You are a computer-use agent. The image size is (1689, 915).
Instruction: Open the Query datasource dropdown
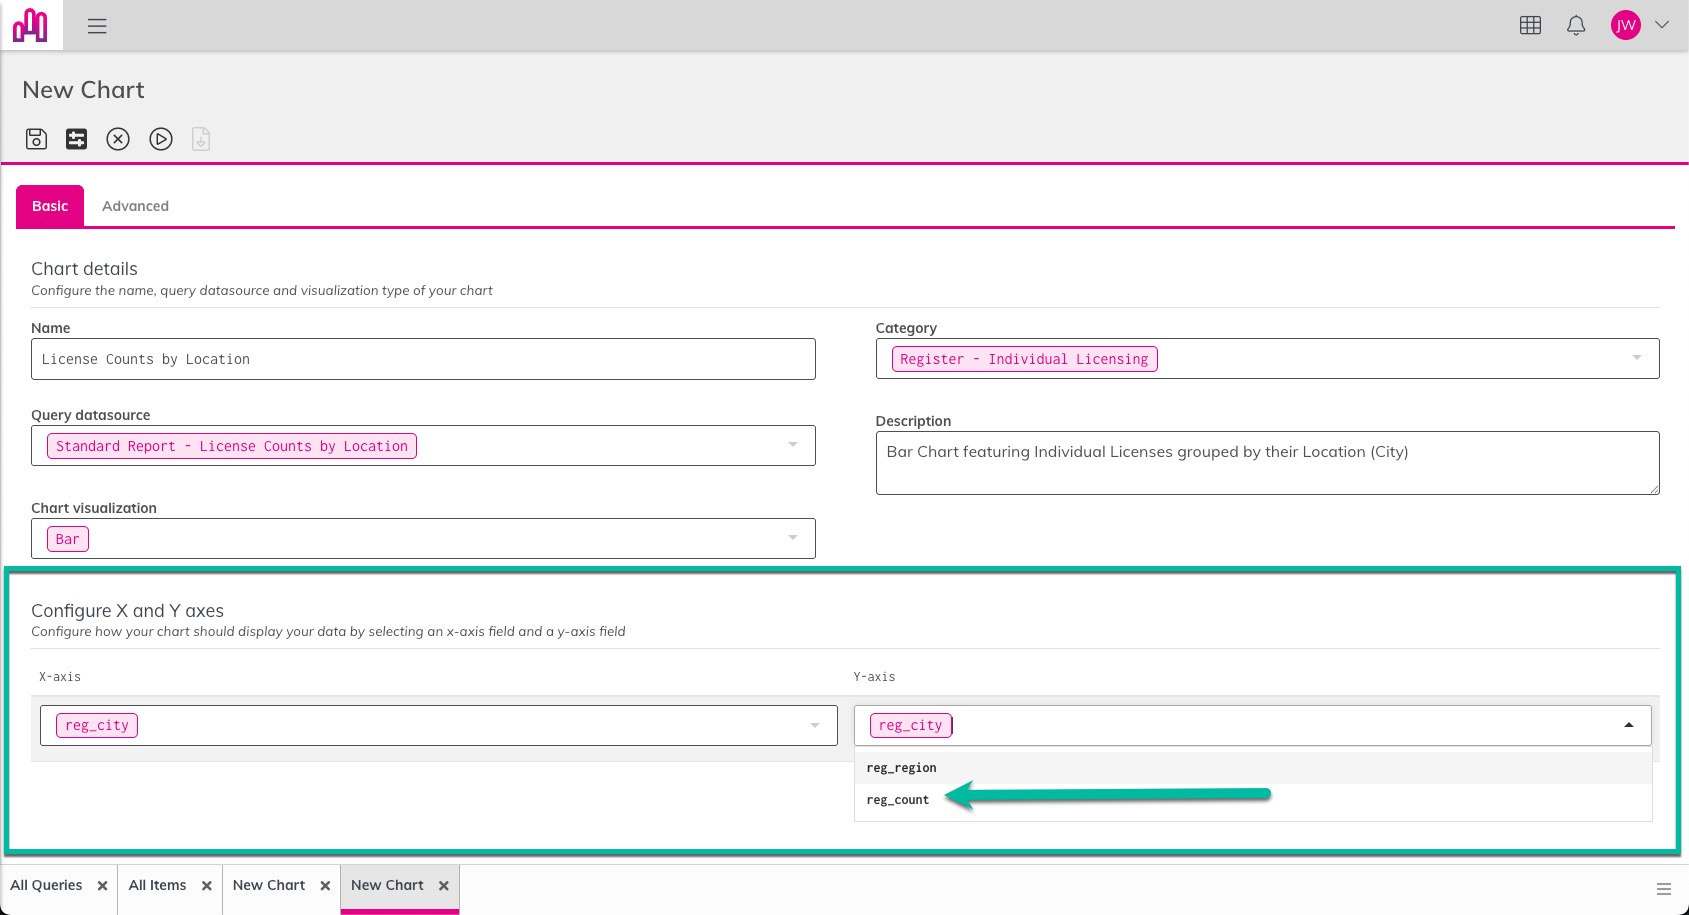pyautogui.click(x=793, y=445)
